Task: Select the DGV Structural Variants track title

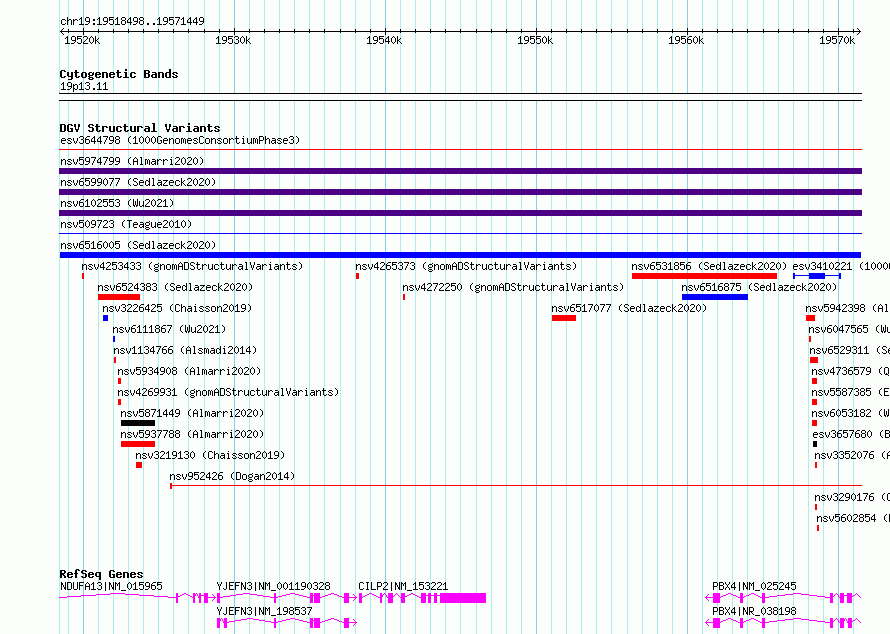Action: (140, 128)
